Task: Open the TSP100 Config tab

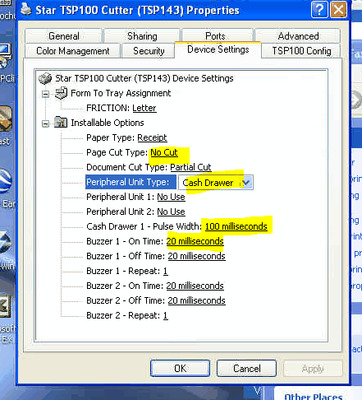Action: coord(301,51)
